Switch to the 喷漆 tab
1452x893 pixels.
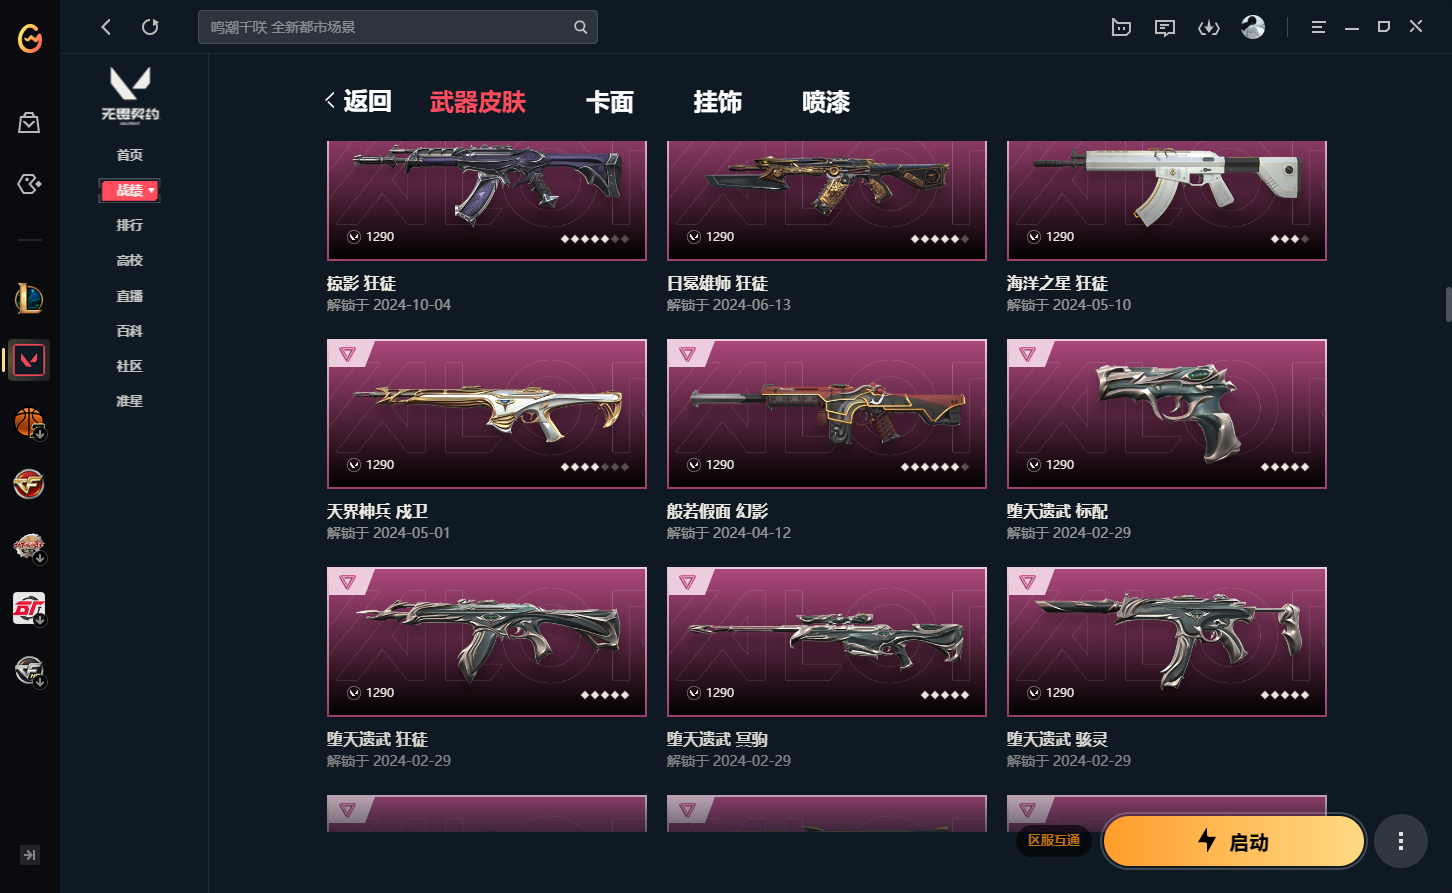pos(826,102)
